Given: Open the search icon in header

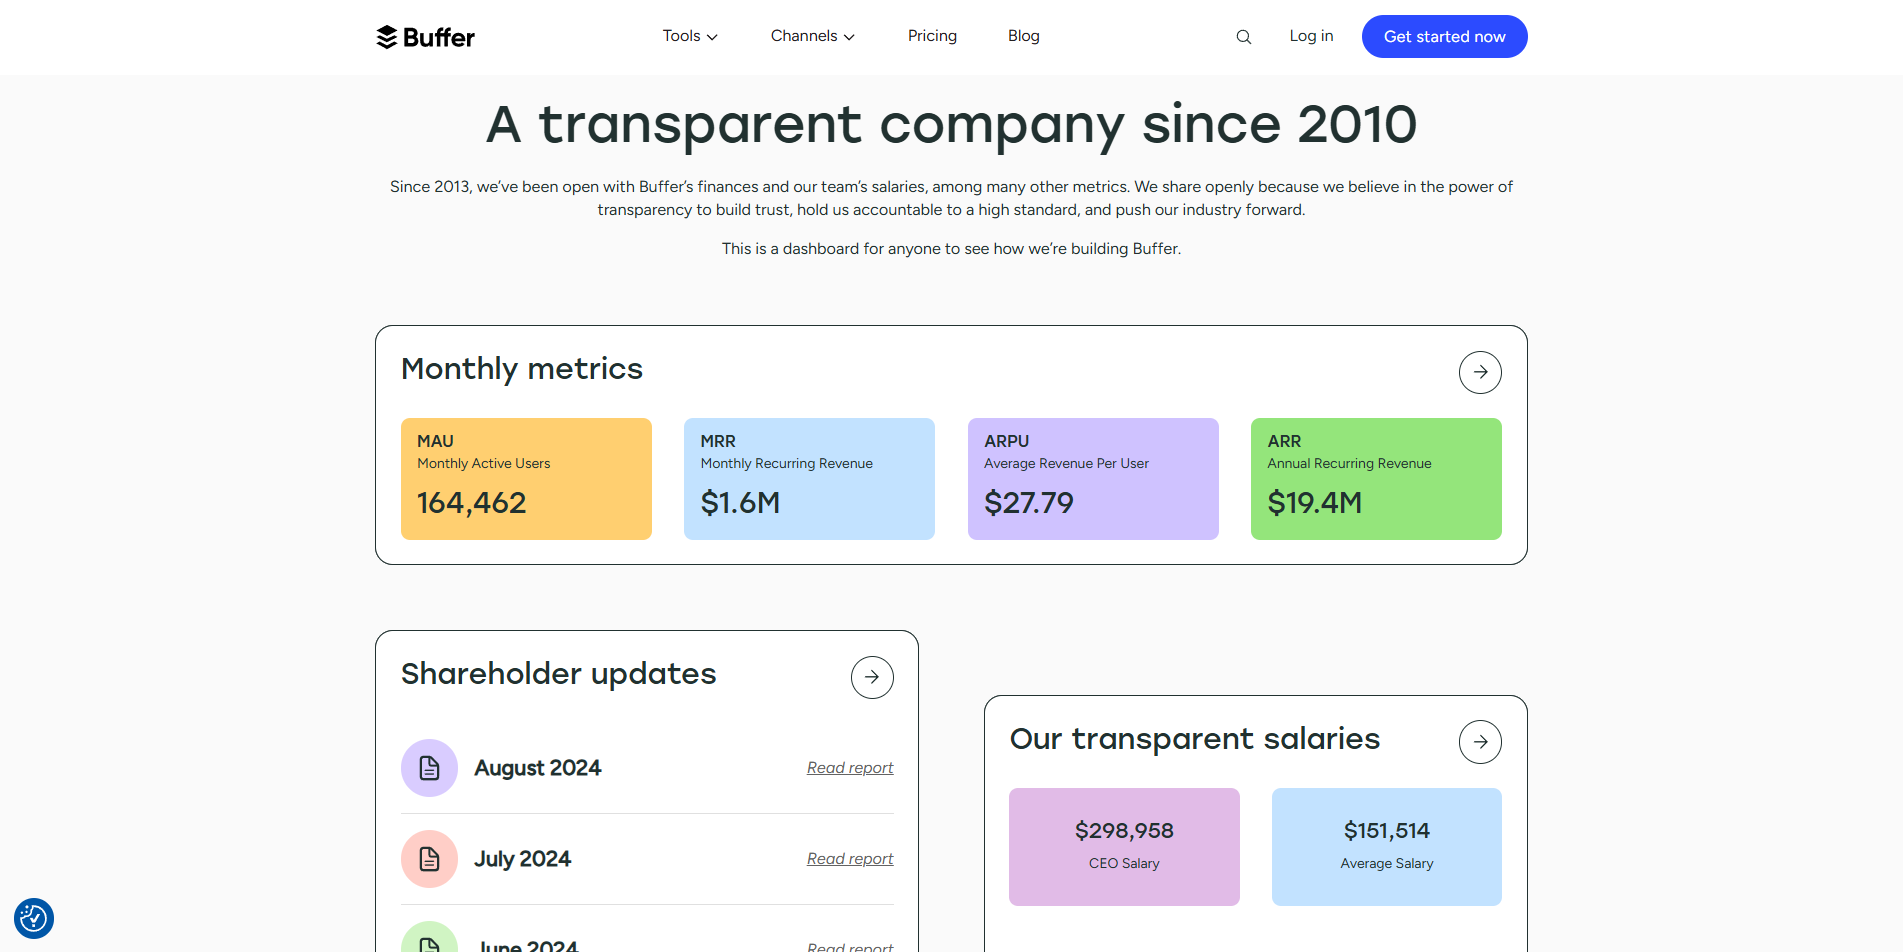Looking at the screenshot, I should pos(1243,37).
